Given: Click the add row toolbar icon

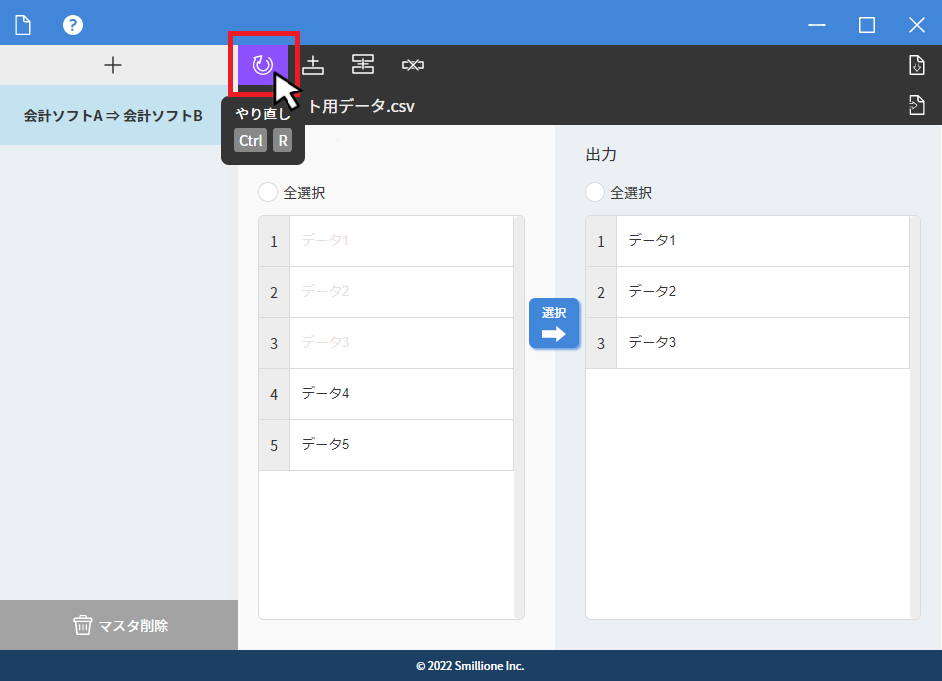Looking at the screenshot, I should (x=313, y=65).
